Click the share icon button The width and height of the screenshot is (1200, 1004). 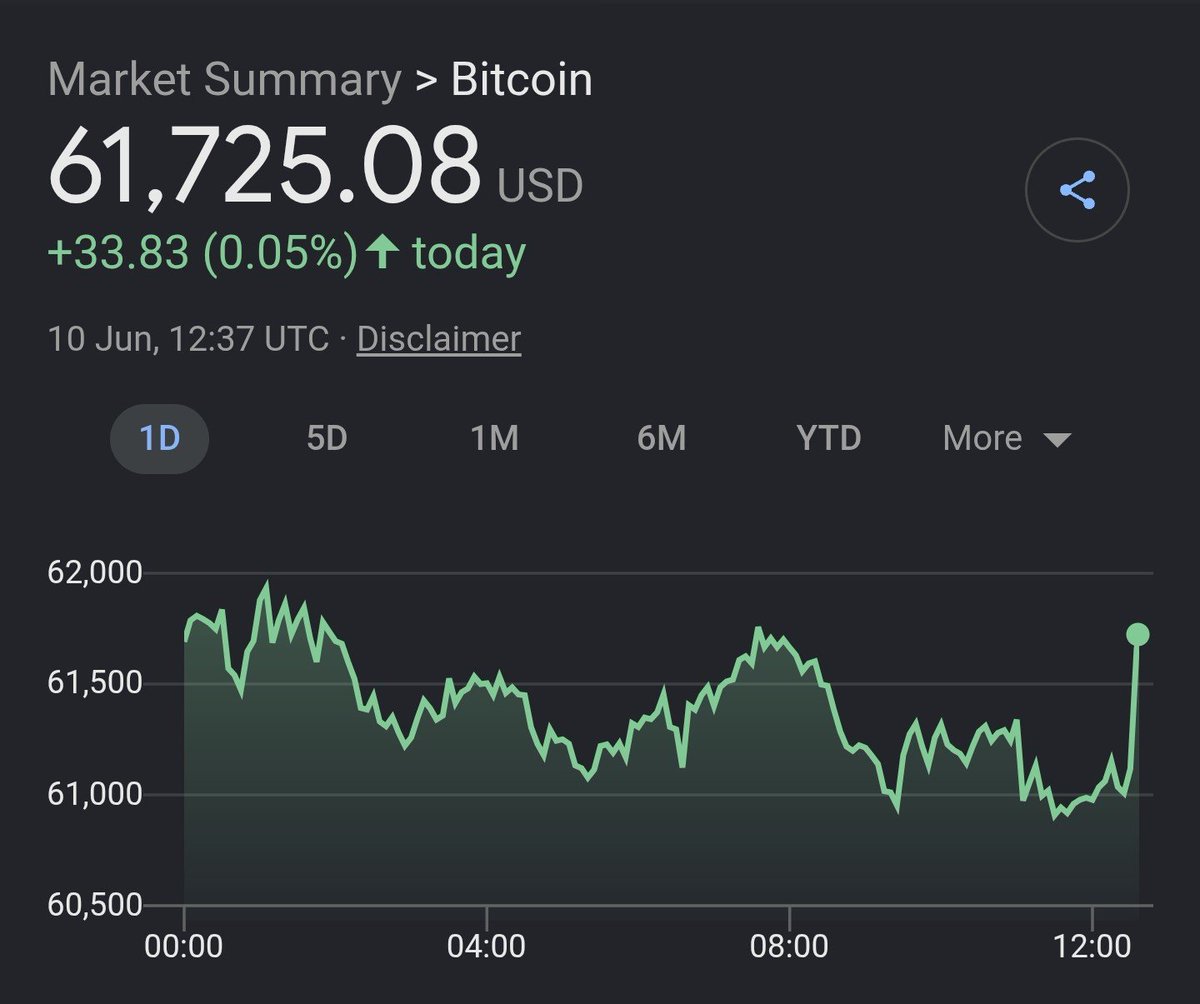click(1077, 189)
